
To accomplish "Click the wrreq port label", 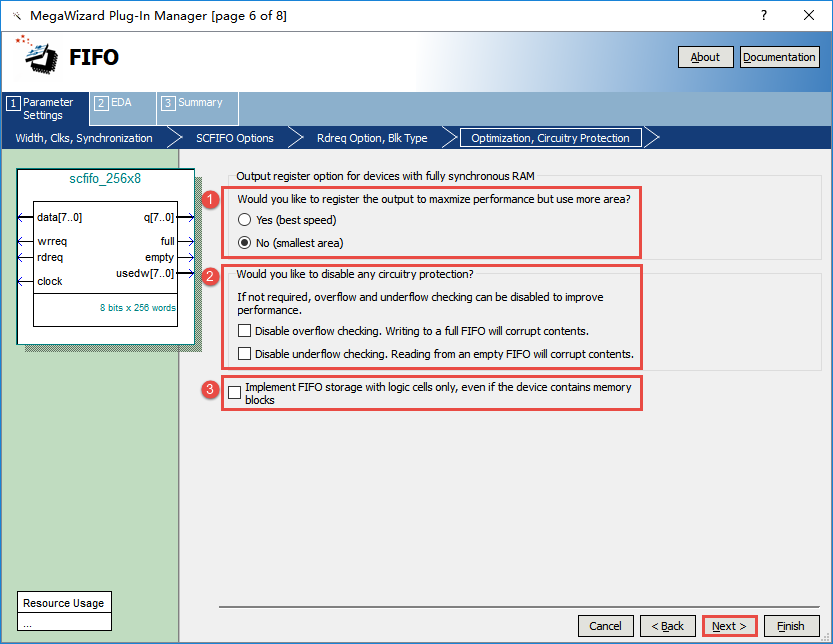I will tap(52, 241).
